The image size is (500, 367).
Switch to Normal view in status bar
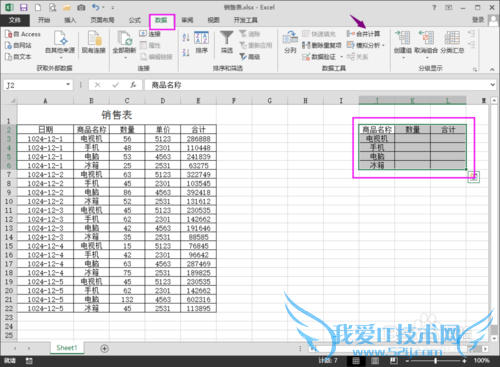(356, 361)
